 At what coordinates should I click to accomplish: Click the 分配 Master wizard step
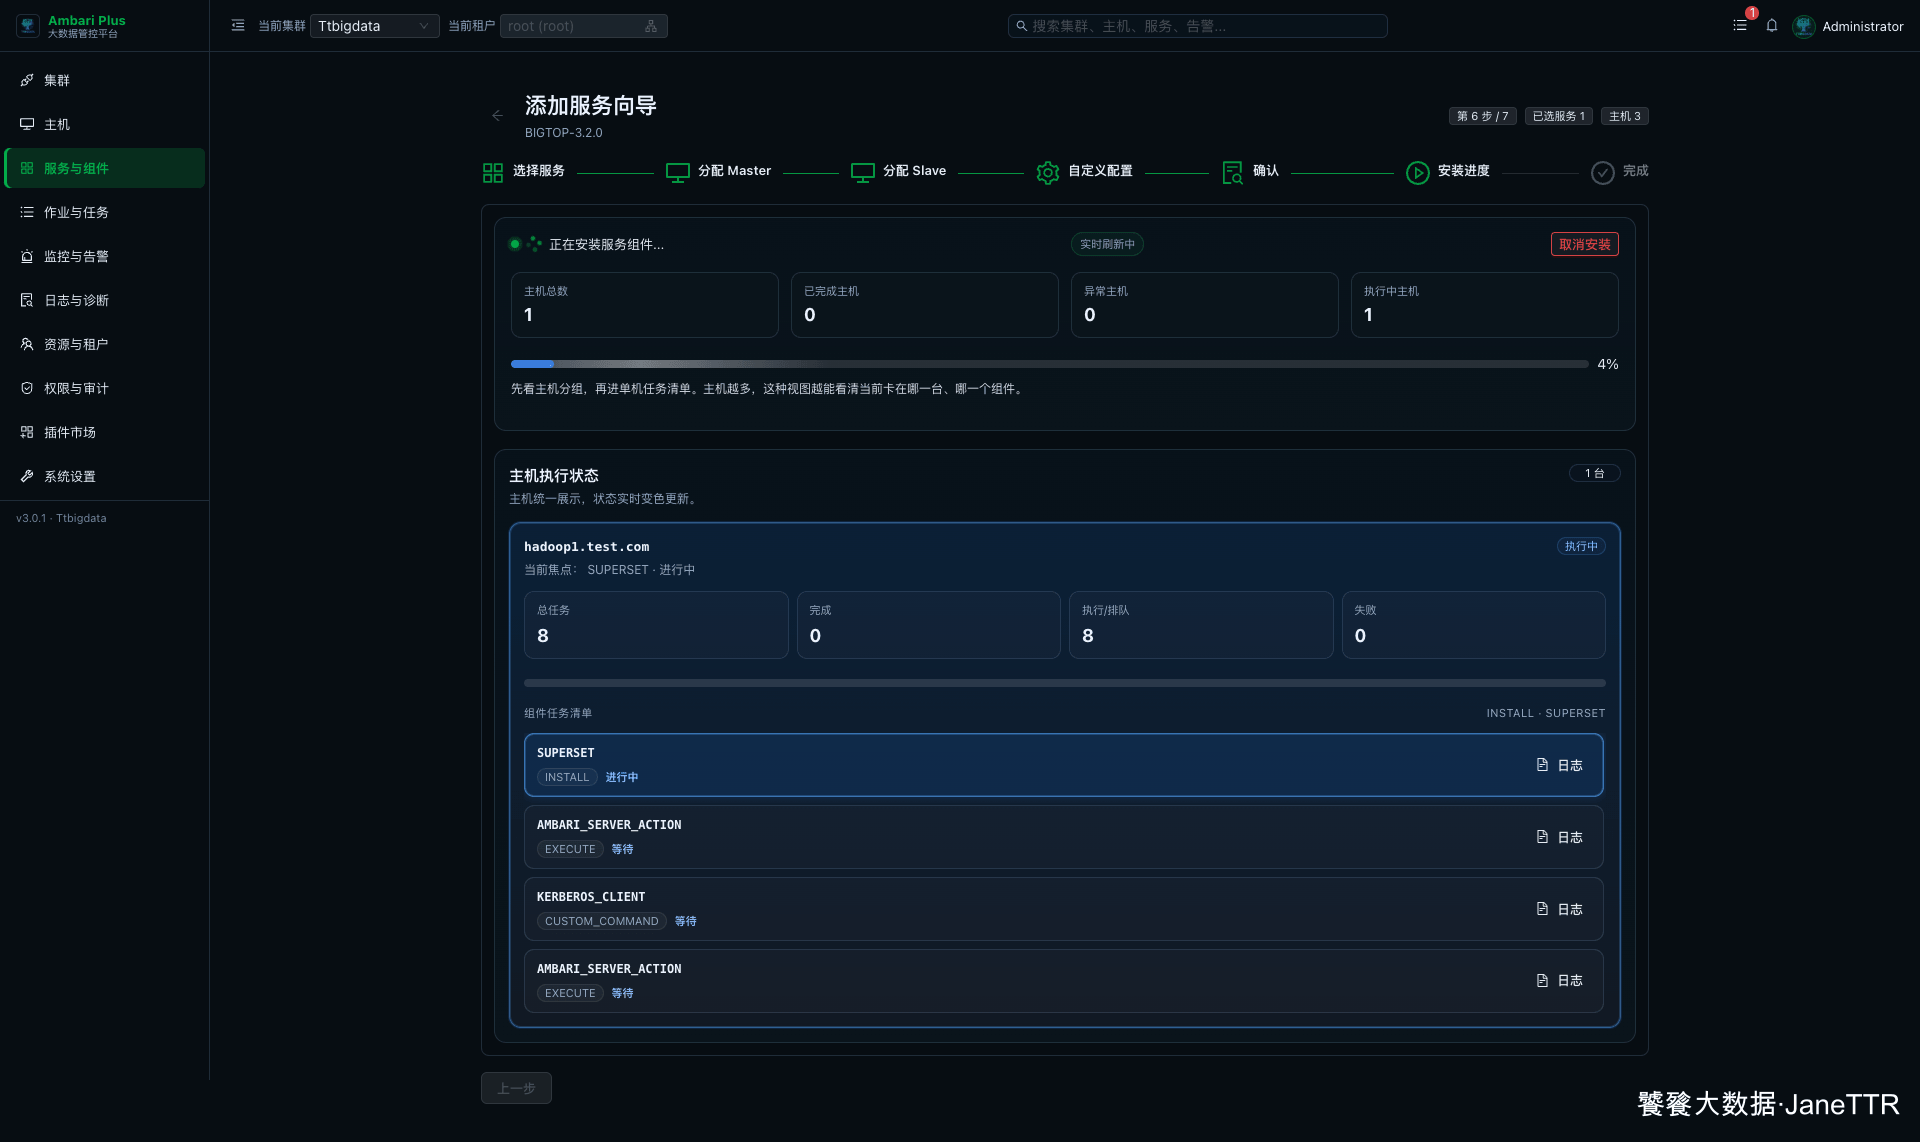point(718,172)
